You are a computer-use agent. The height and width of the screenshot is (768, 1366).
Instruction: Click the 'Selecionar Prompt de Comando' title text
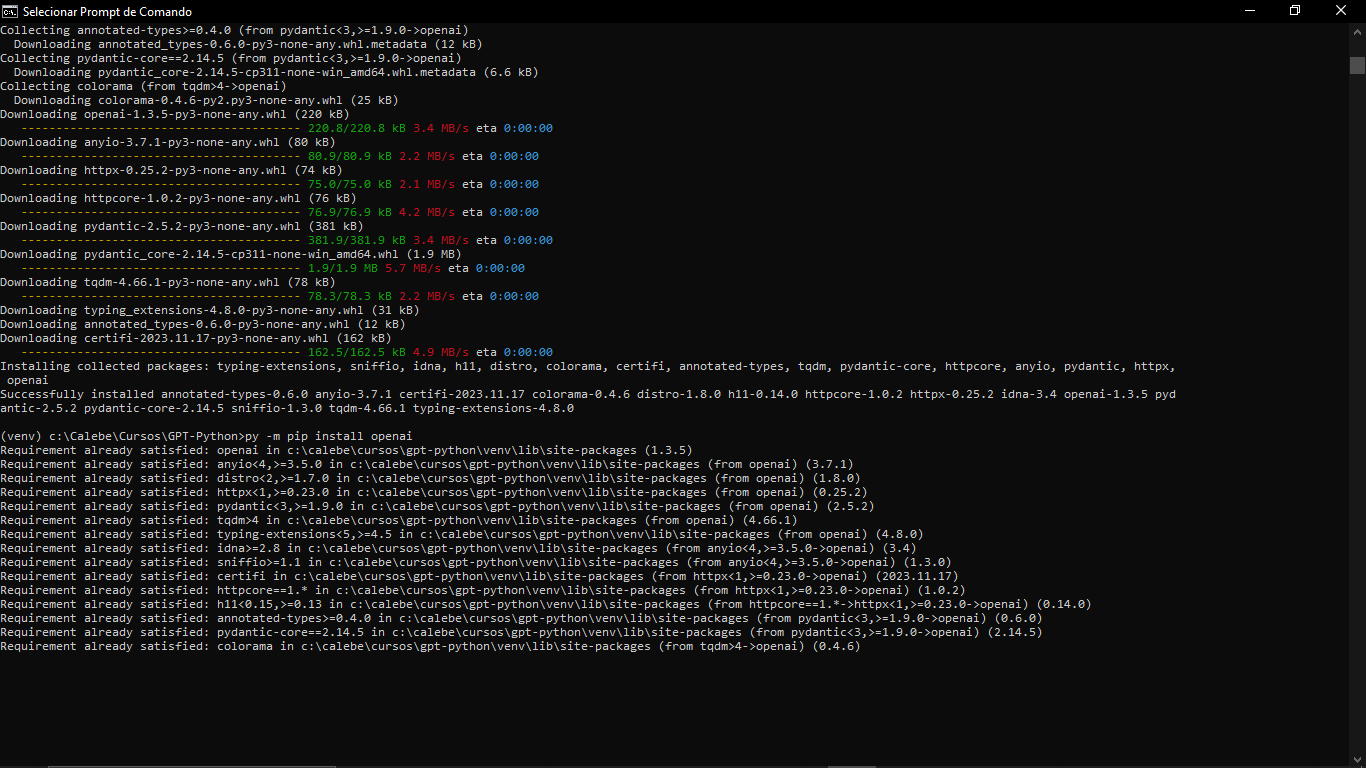pyautogui.click(x=107, y=12)
